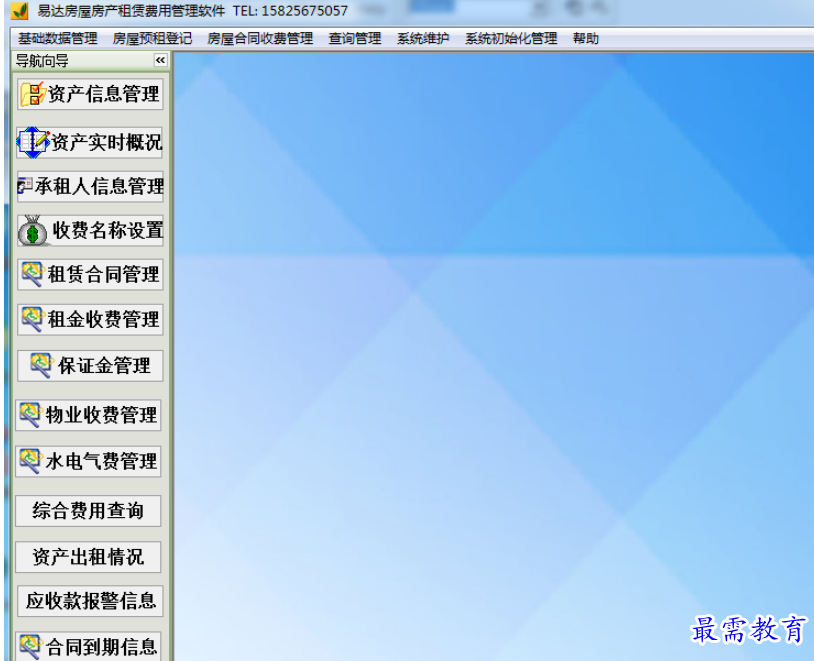The image size is (814, 661).
Task: Click the magnifier icon on 租金收费管理
Action: (x=32, y=318)
